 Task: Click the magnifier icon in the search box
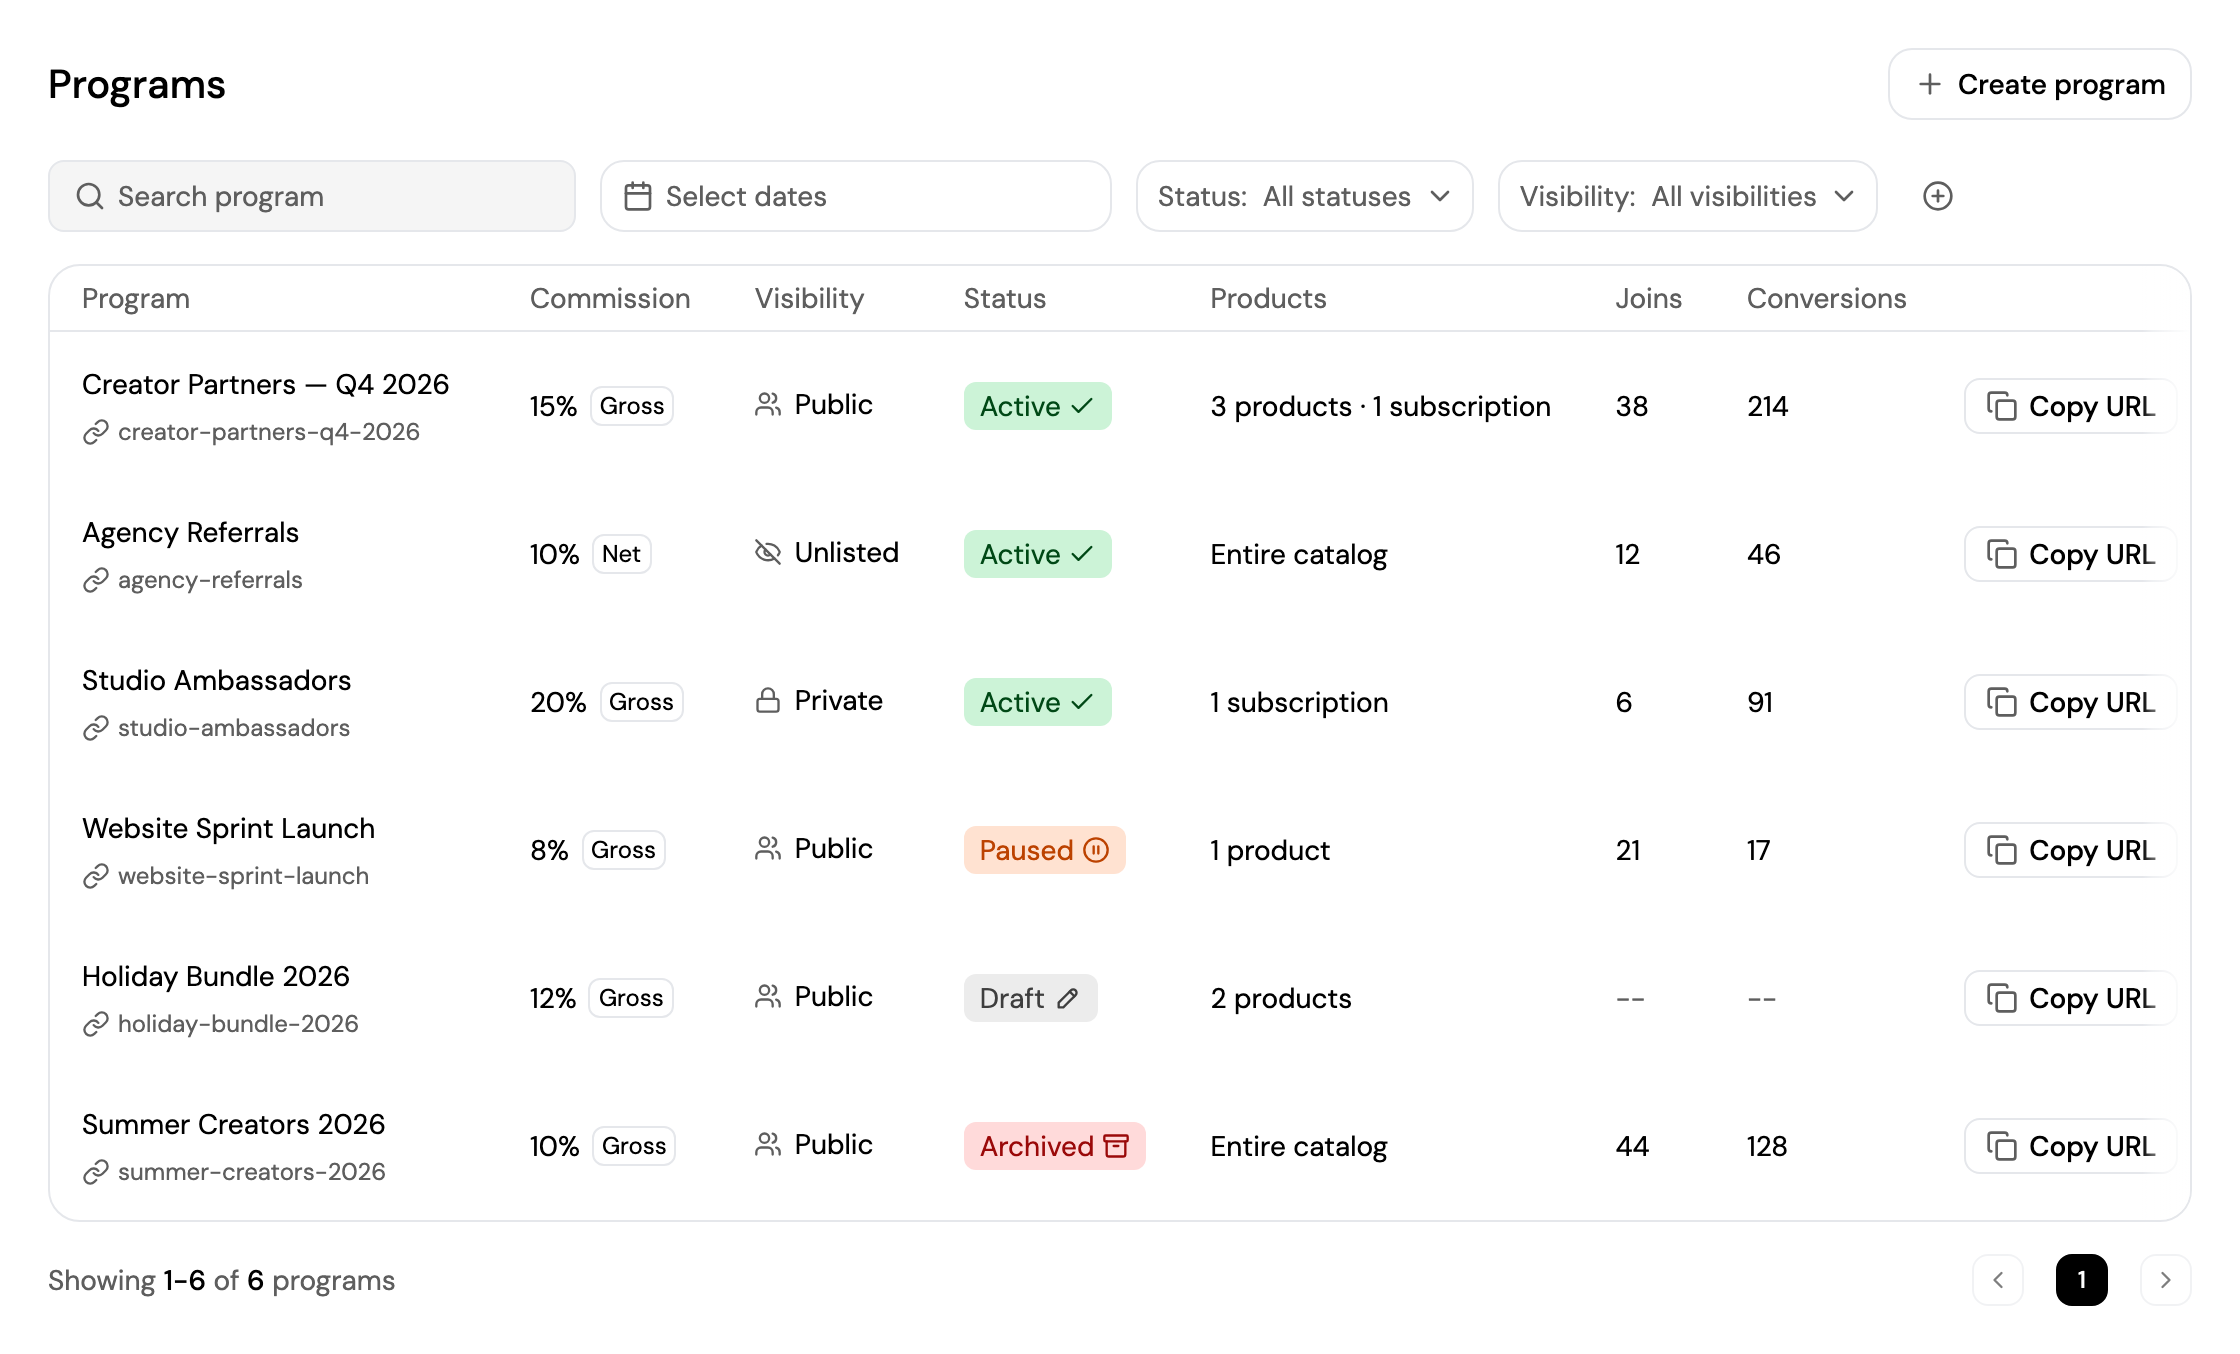pos(90,196)
